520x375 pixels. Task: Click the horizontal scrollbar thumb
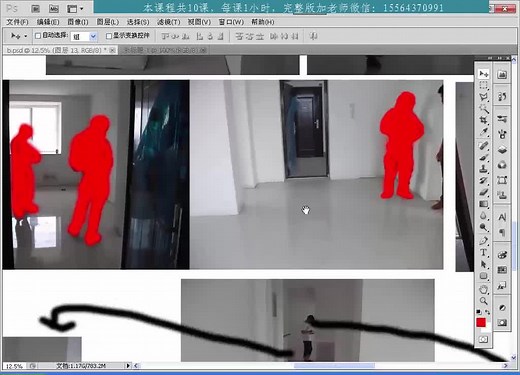(334, 366)
